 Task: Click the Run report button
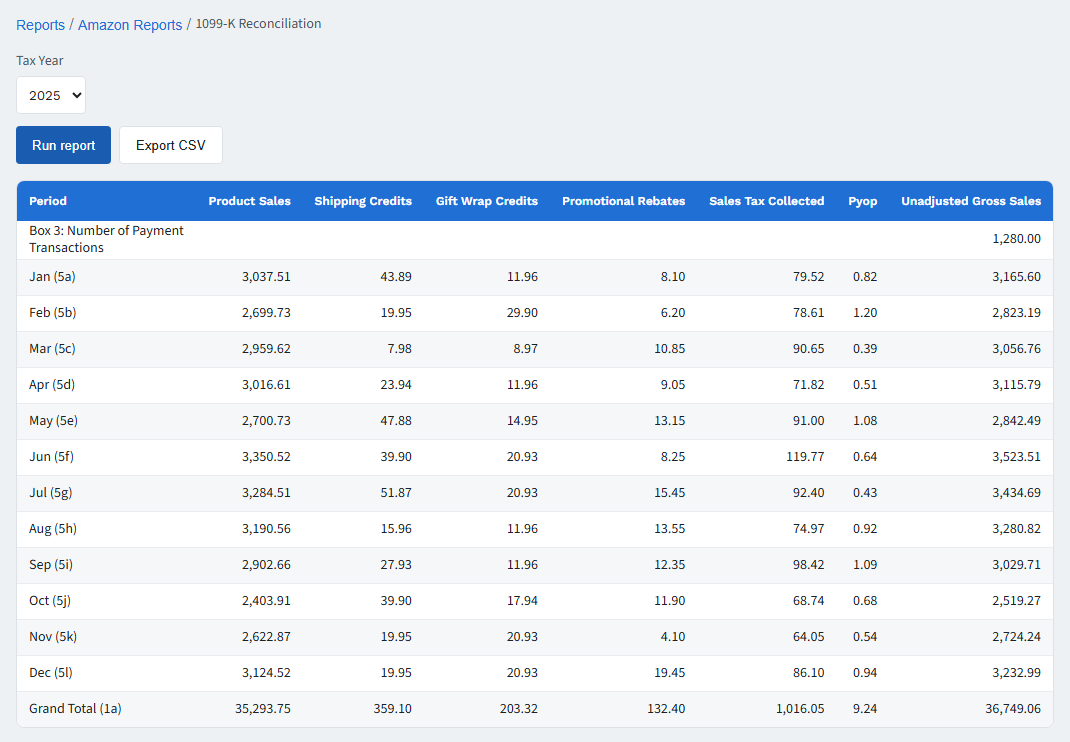[63, 145]
